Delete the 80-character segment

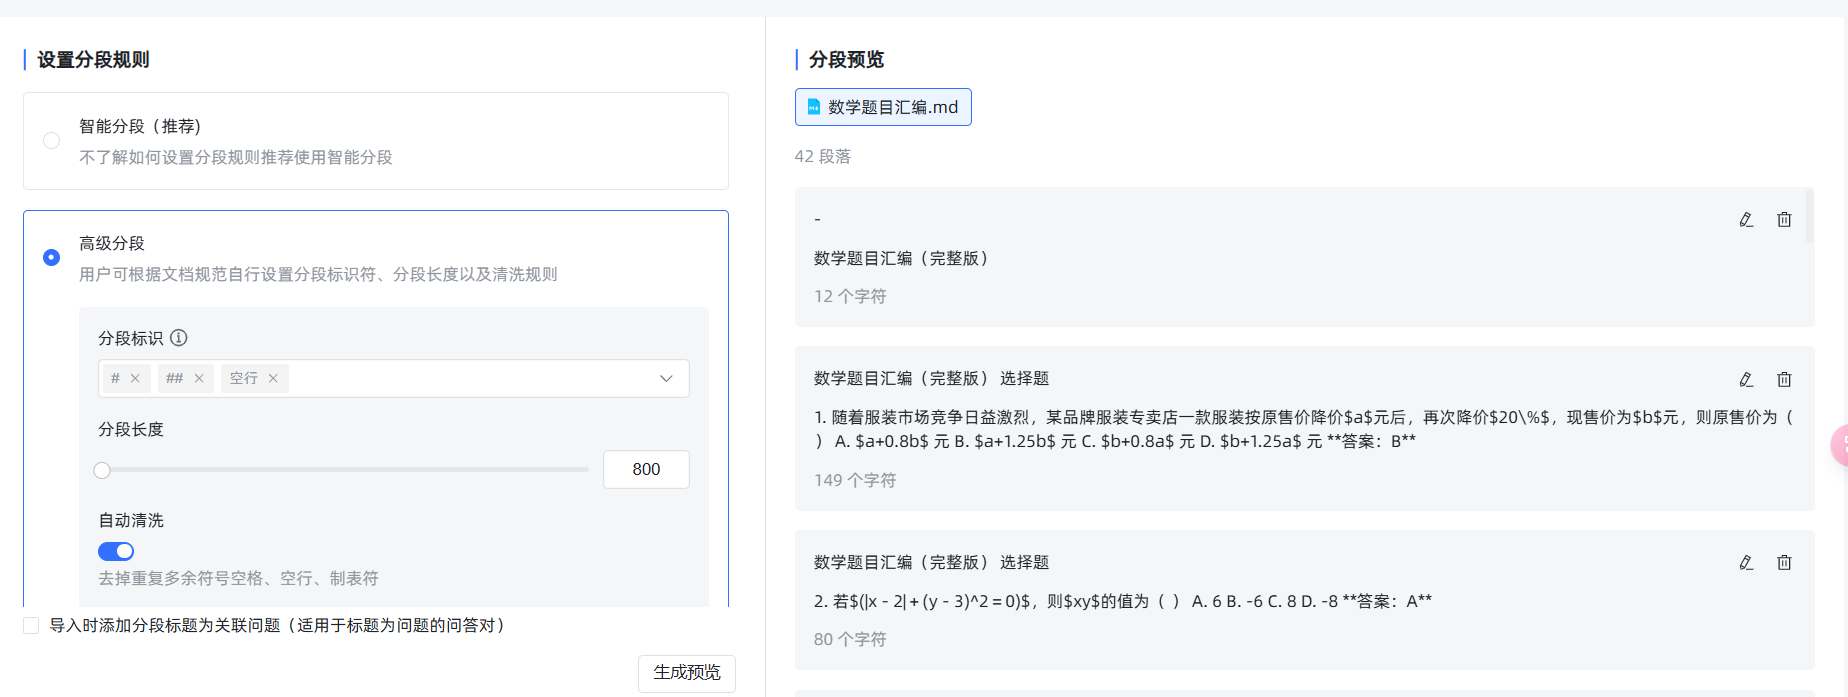1784,563
